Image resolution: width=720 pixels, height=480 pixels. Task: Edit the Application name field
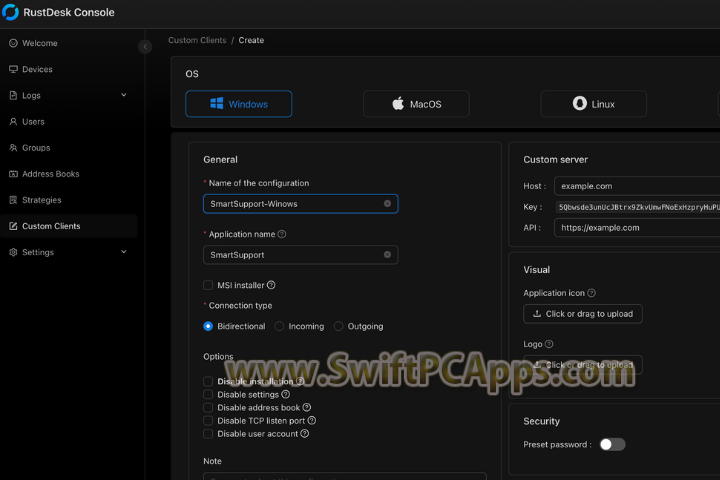click(301, 255)
